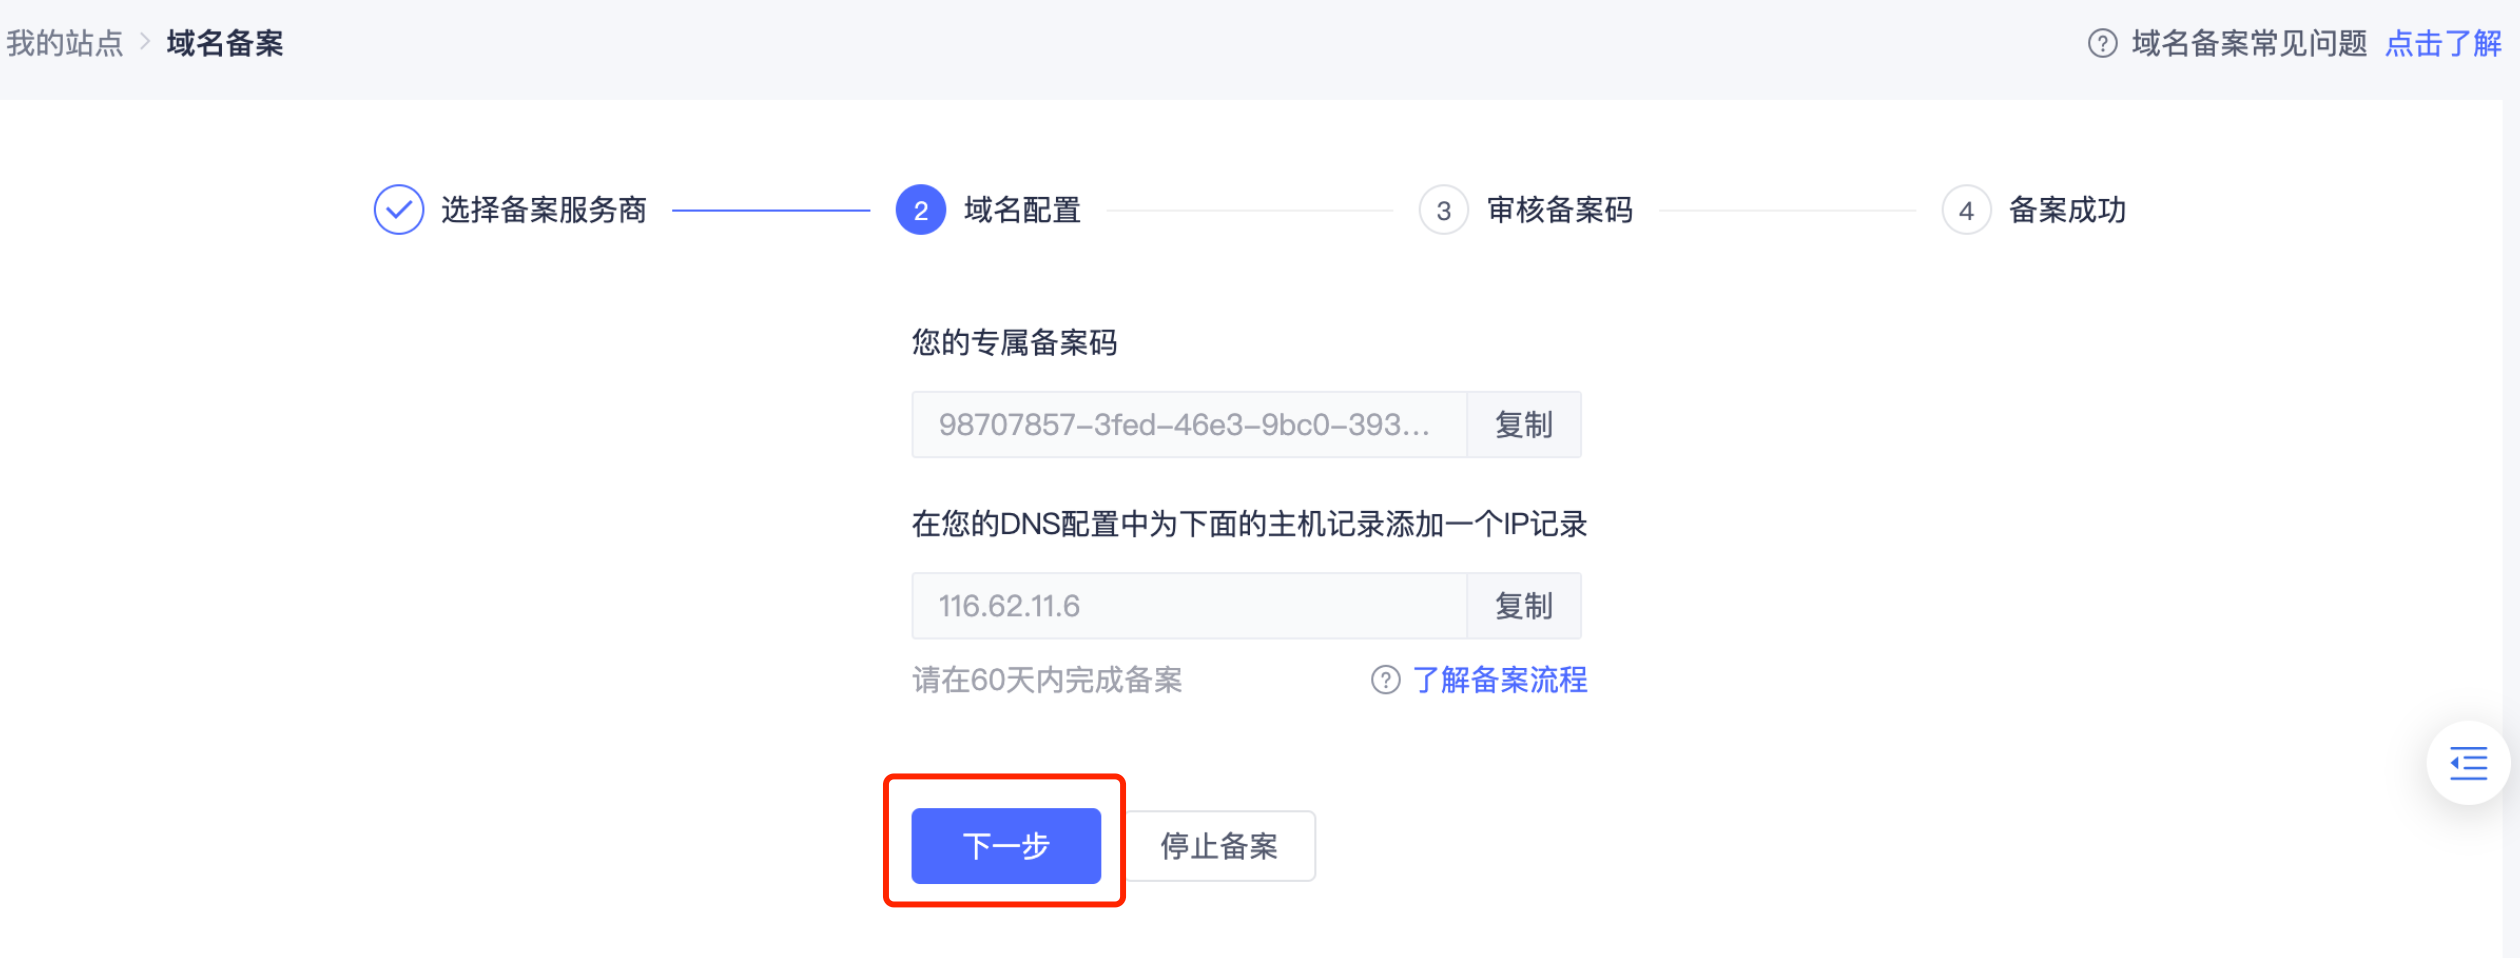Open the 了解备案流程 link

tap(1499, 680)
